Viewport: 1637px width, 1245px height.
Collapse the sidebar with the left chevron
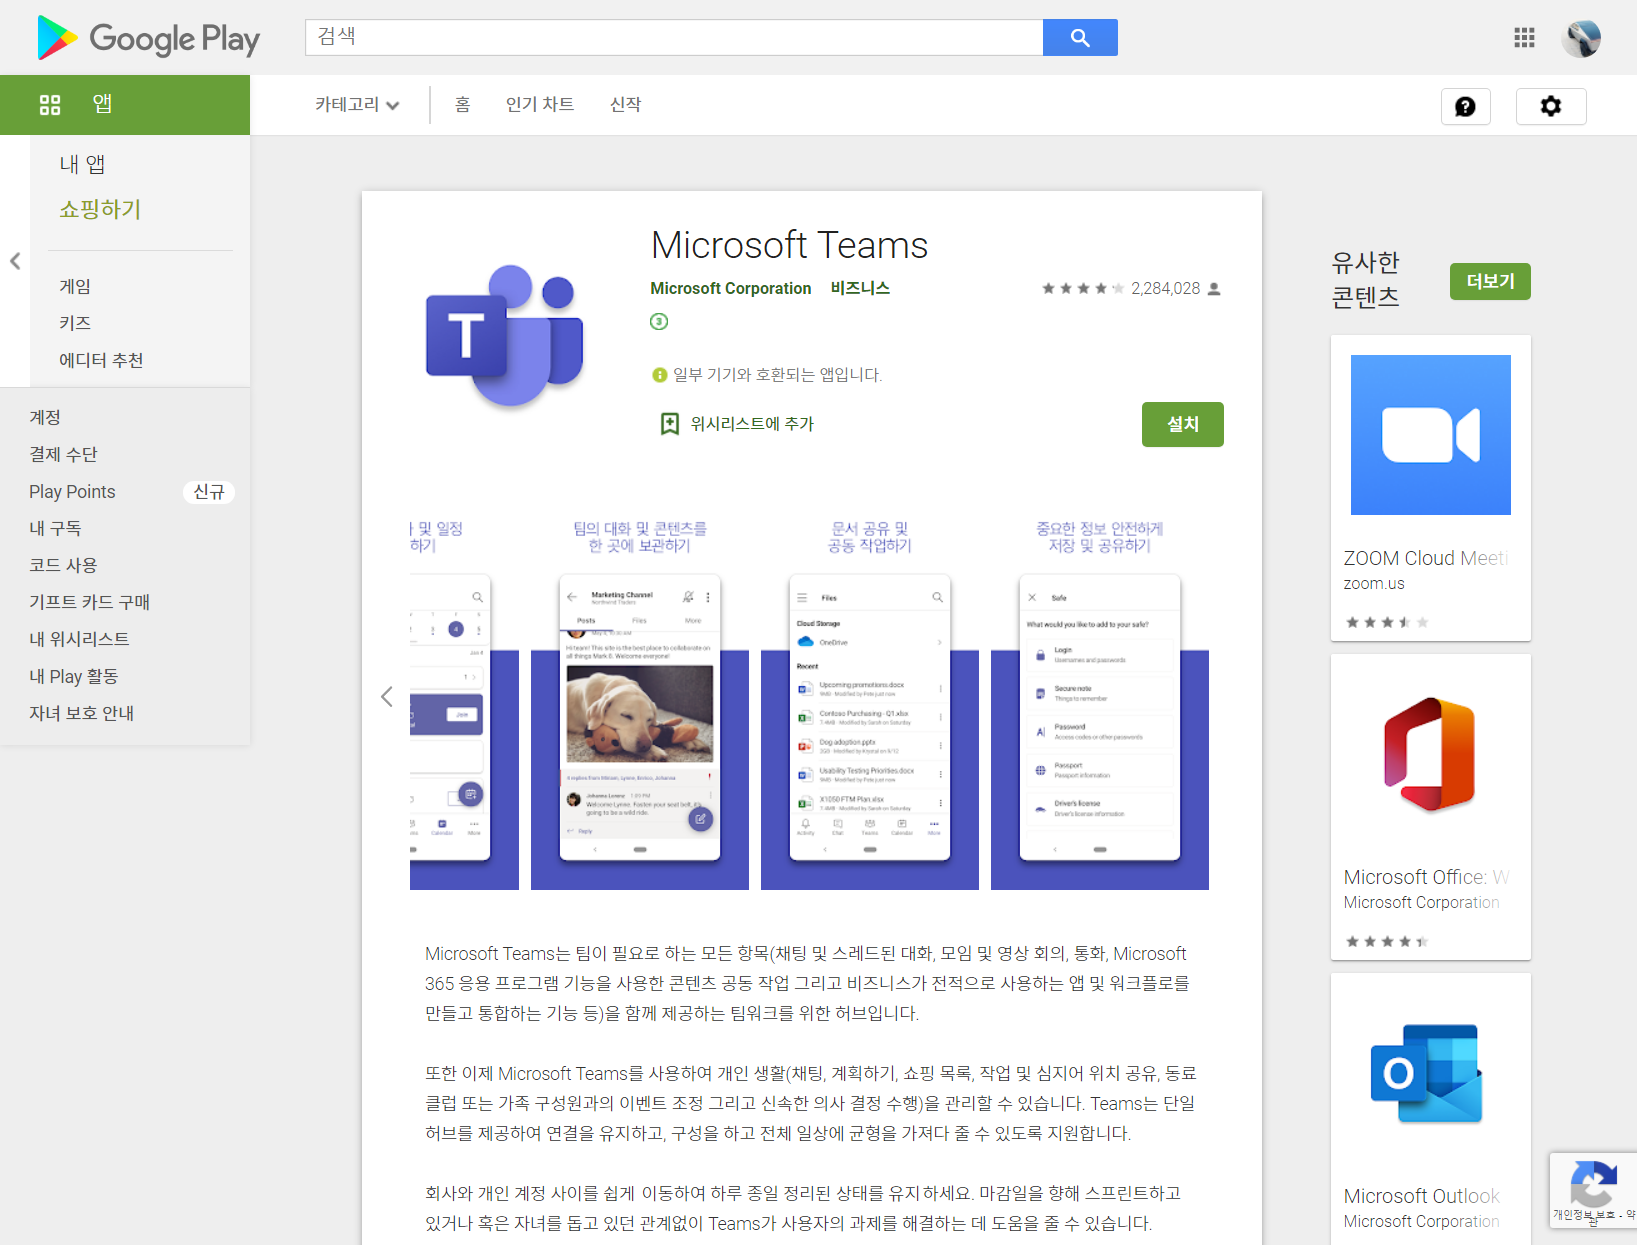[15, 261]
